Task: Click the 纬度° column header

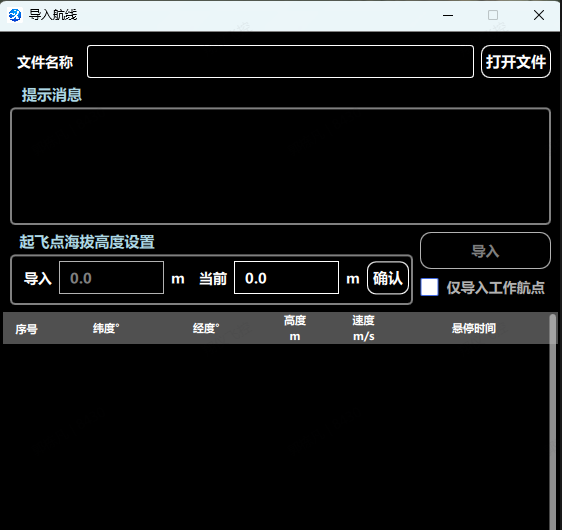Action: pos(106,328)
